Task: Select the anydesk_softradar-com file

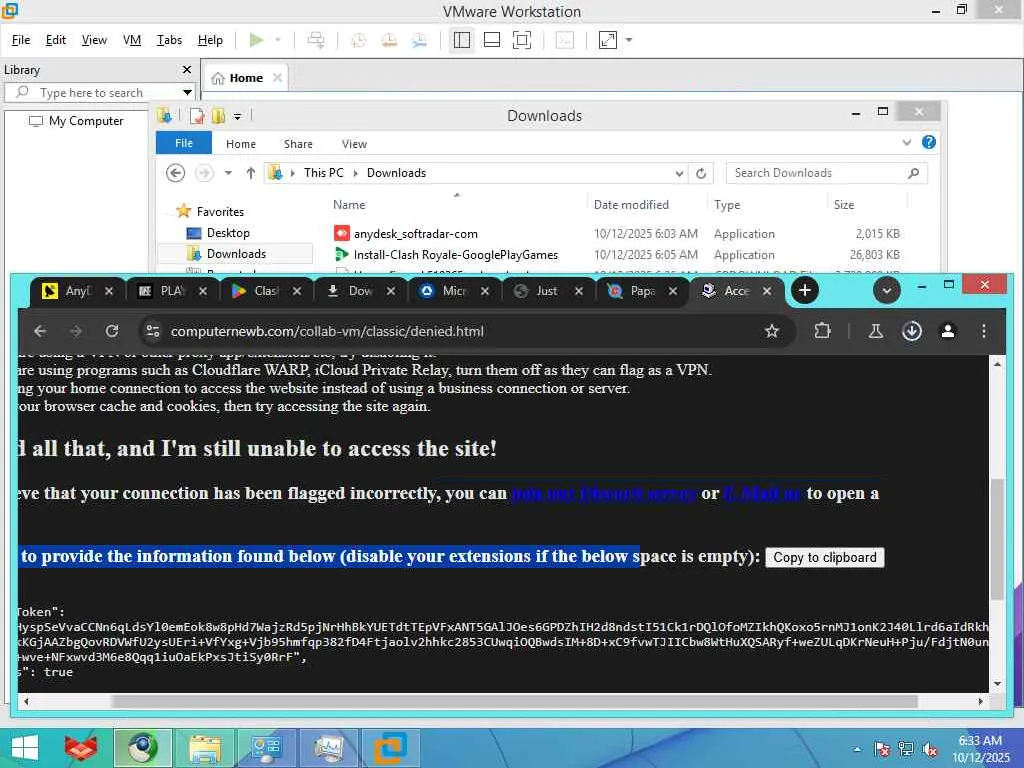Action: 415,234
